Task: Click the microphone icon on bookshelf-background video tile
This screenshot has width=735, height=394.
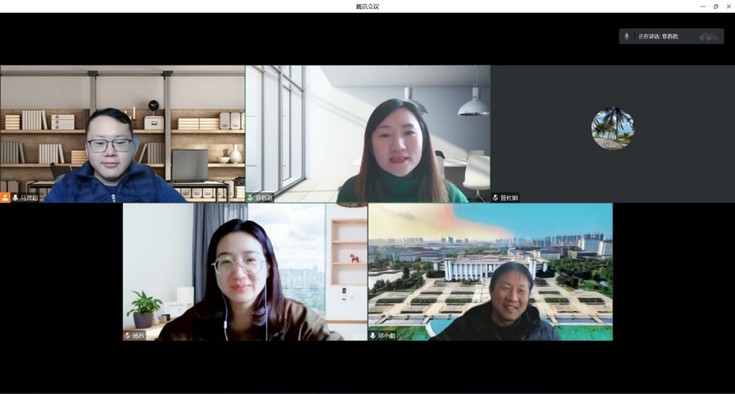Action: pos(15,198)
